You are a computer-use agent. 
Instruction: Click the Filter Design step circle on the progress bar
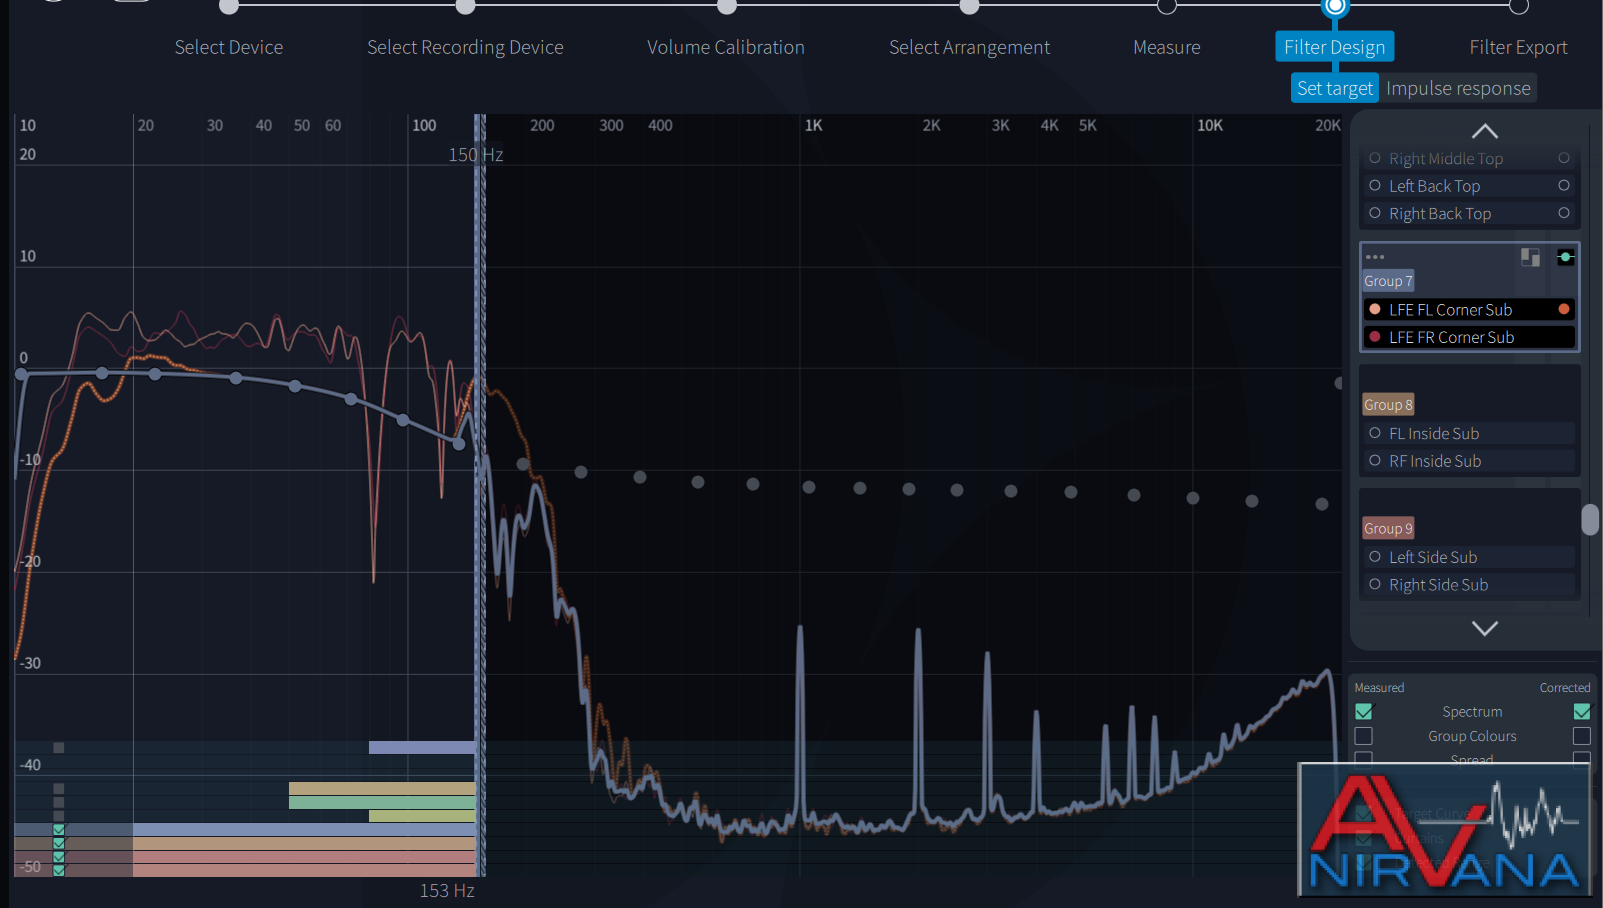click(1335, 5)
